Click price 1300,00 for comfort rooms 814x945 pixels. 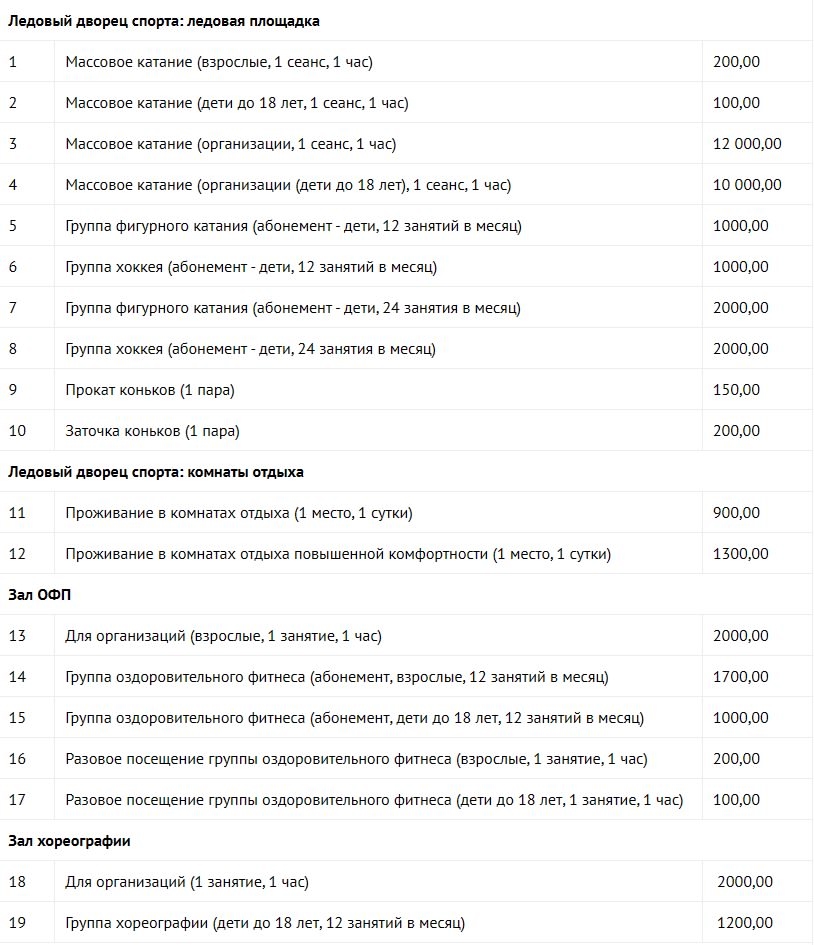click(740, 554)
